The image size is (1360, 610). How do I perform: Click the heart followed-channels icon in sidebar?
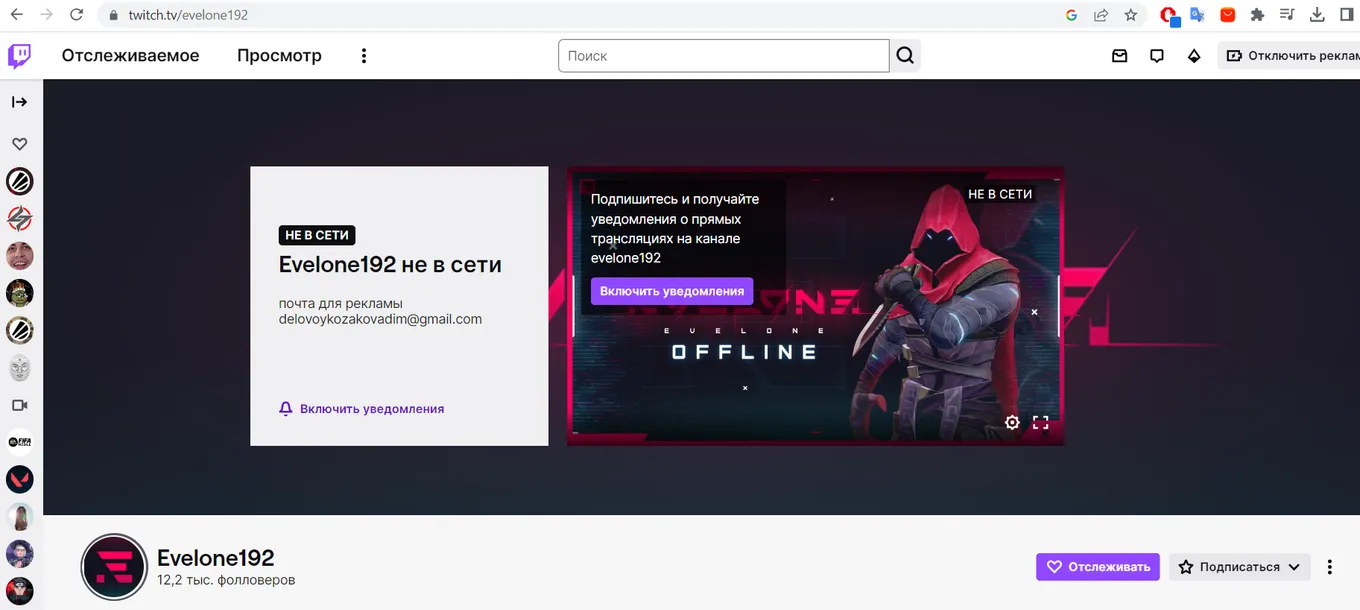(20, 144)
